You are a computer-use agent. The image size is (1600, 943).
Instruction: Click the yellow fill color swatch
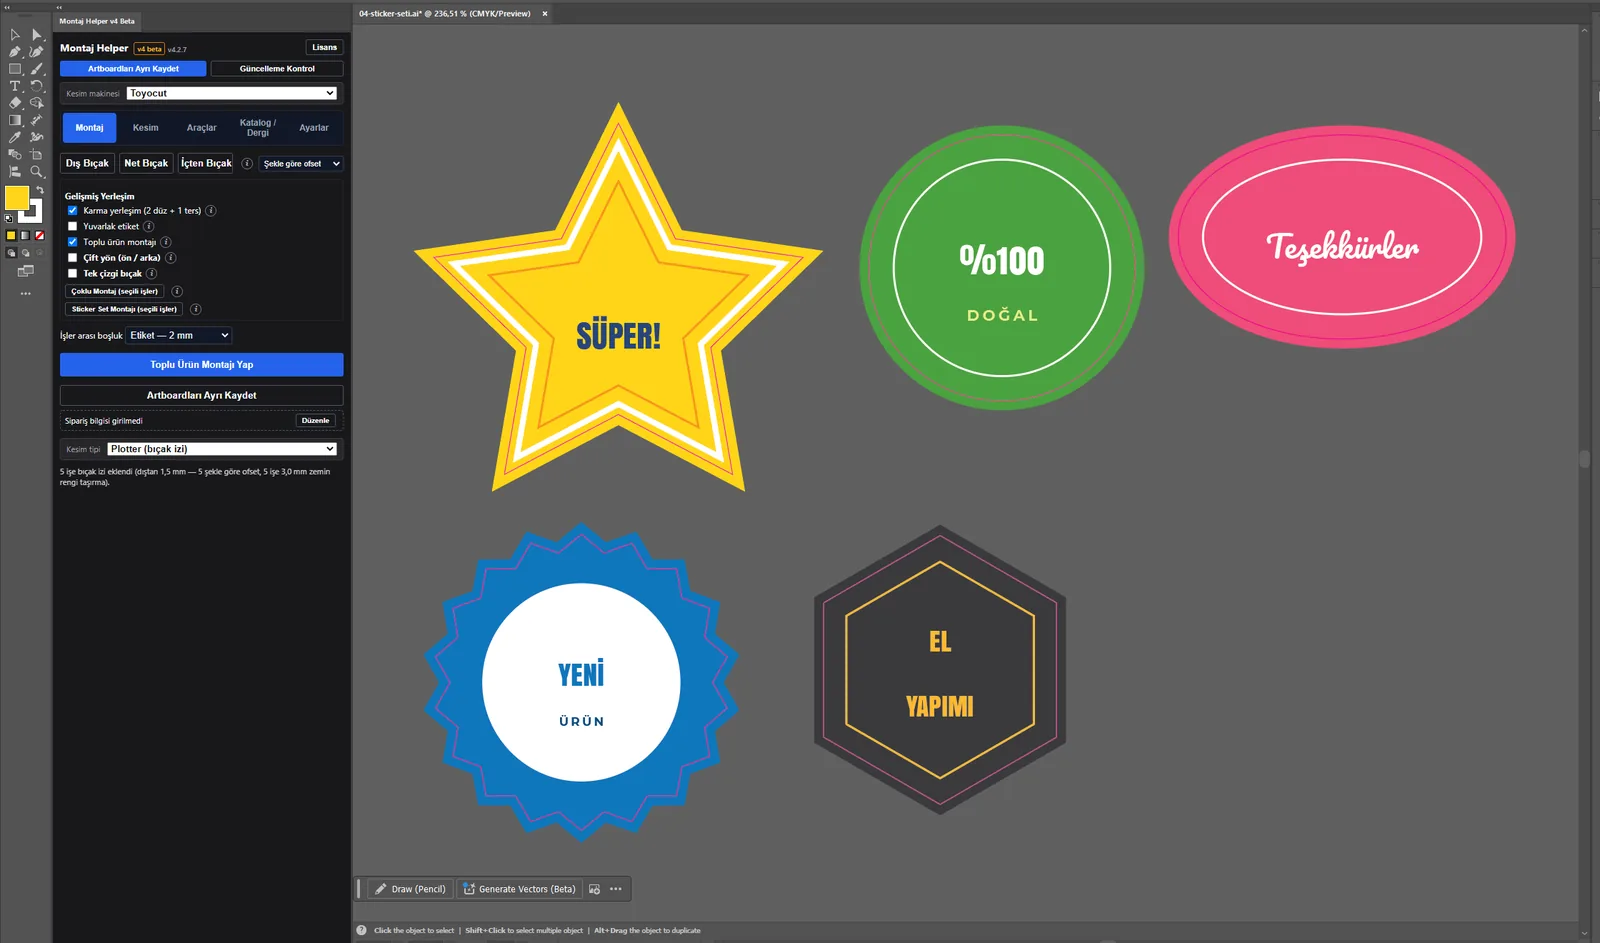[x=16, y=197]
